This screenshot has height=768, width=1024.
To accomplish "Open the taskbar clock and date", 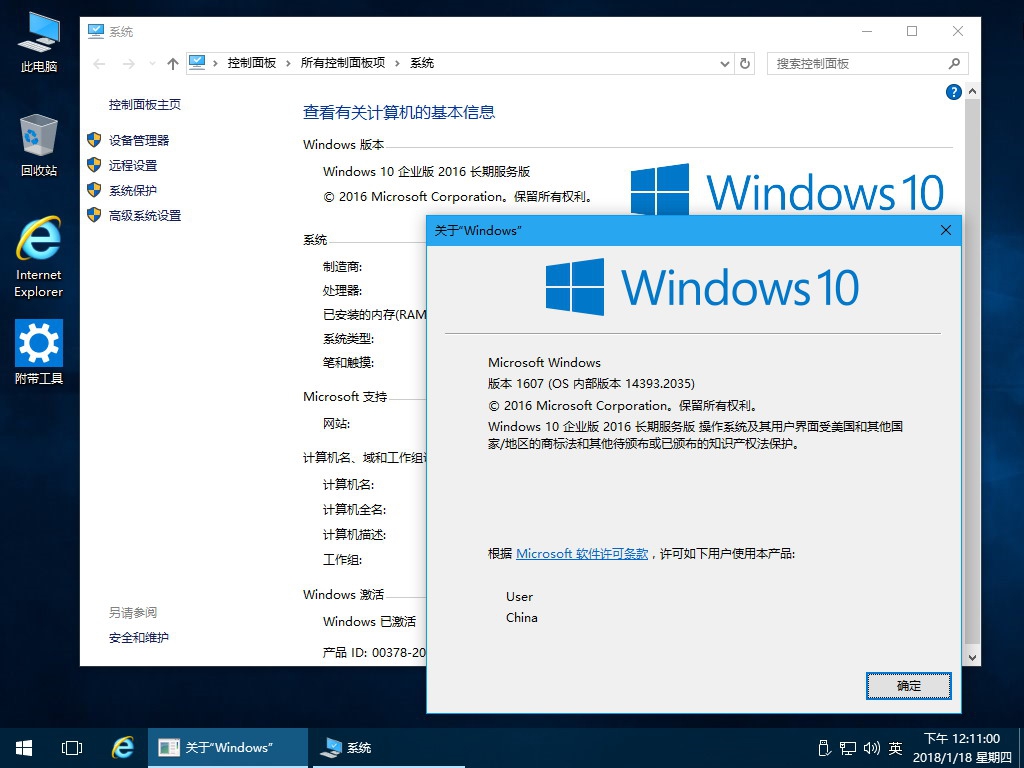I will [961, 748].
